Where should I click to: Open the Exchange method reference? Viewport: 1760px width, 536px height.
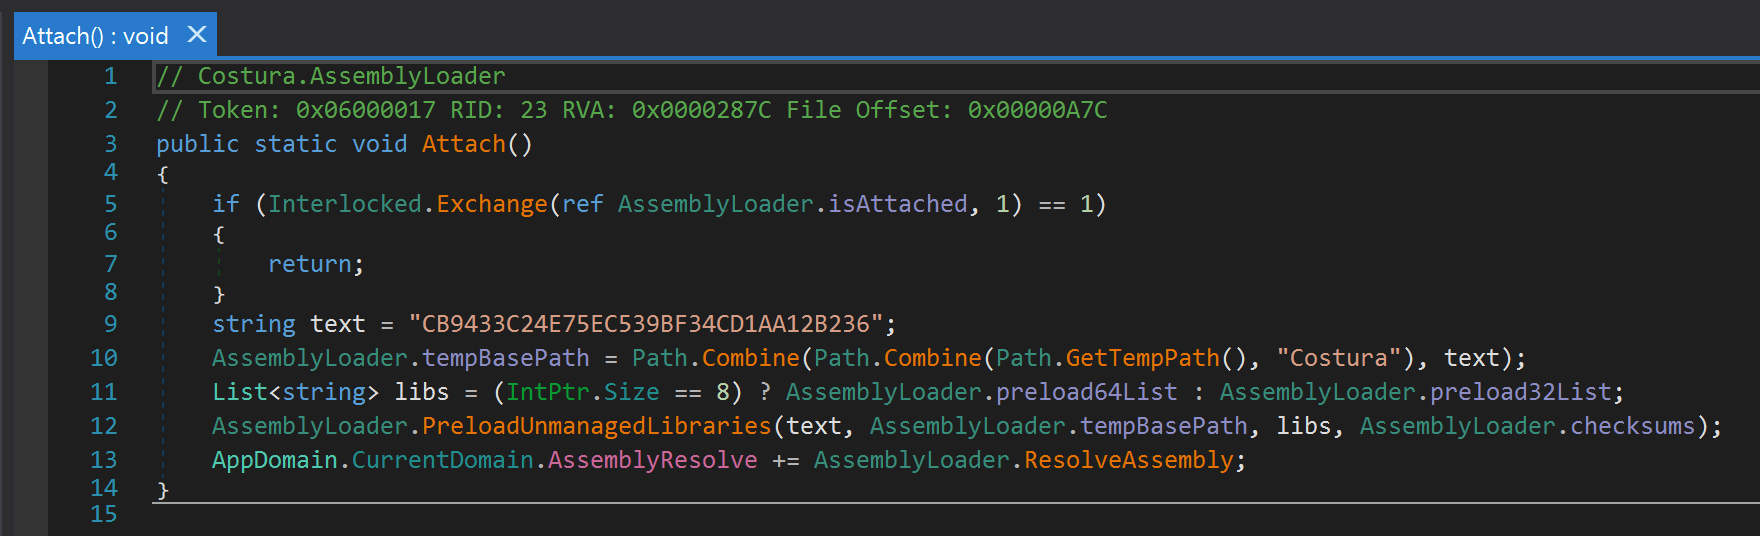(492, 204)
